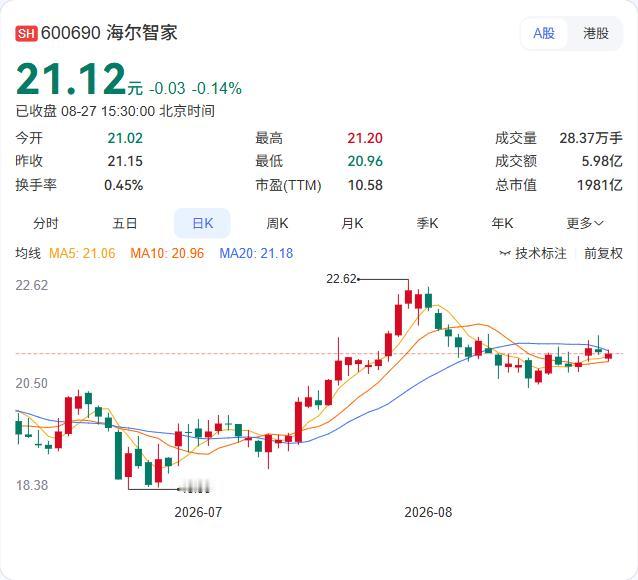Click the 22.62 high-price chart annotation
638x580 pixels.
tap(341, 279)
